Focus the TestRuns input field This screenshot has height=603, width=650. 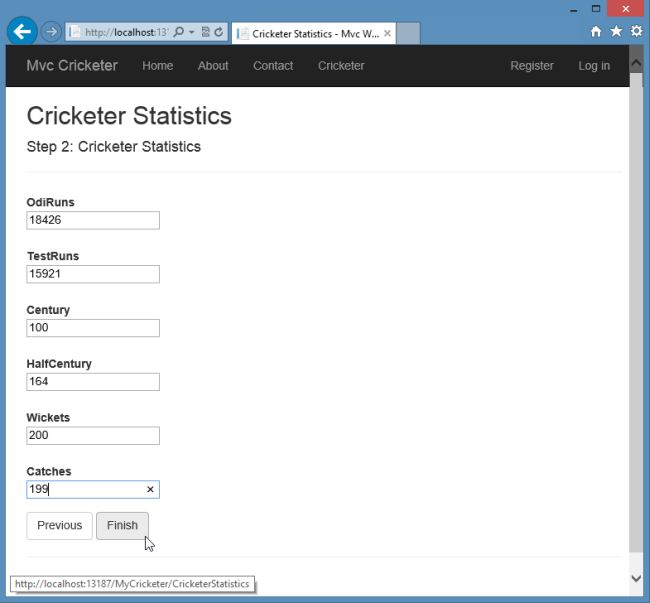pyautogui.click(x=93, y=274)
